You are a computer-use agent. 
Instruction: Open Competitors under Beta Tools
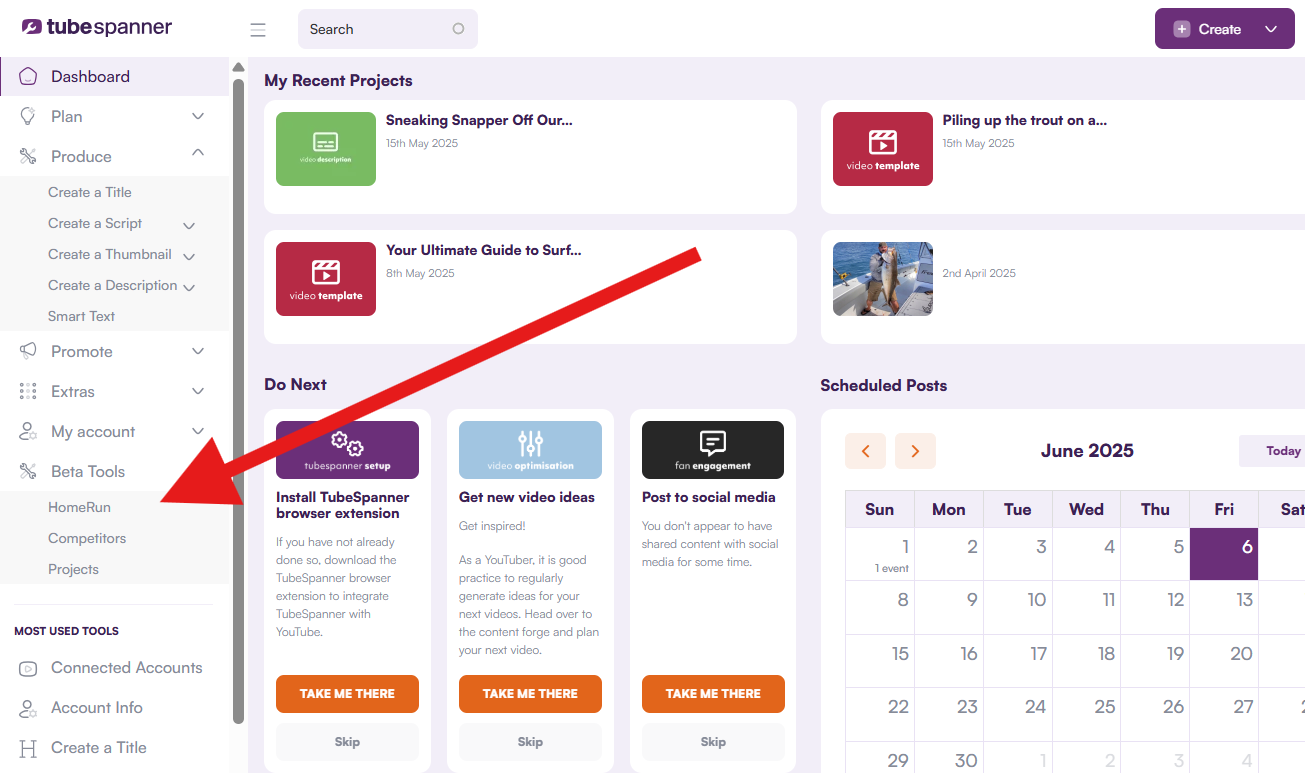(x=87, y=538)
